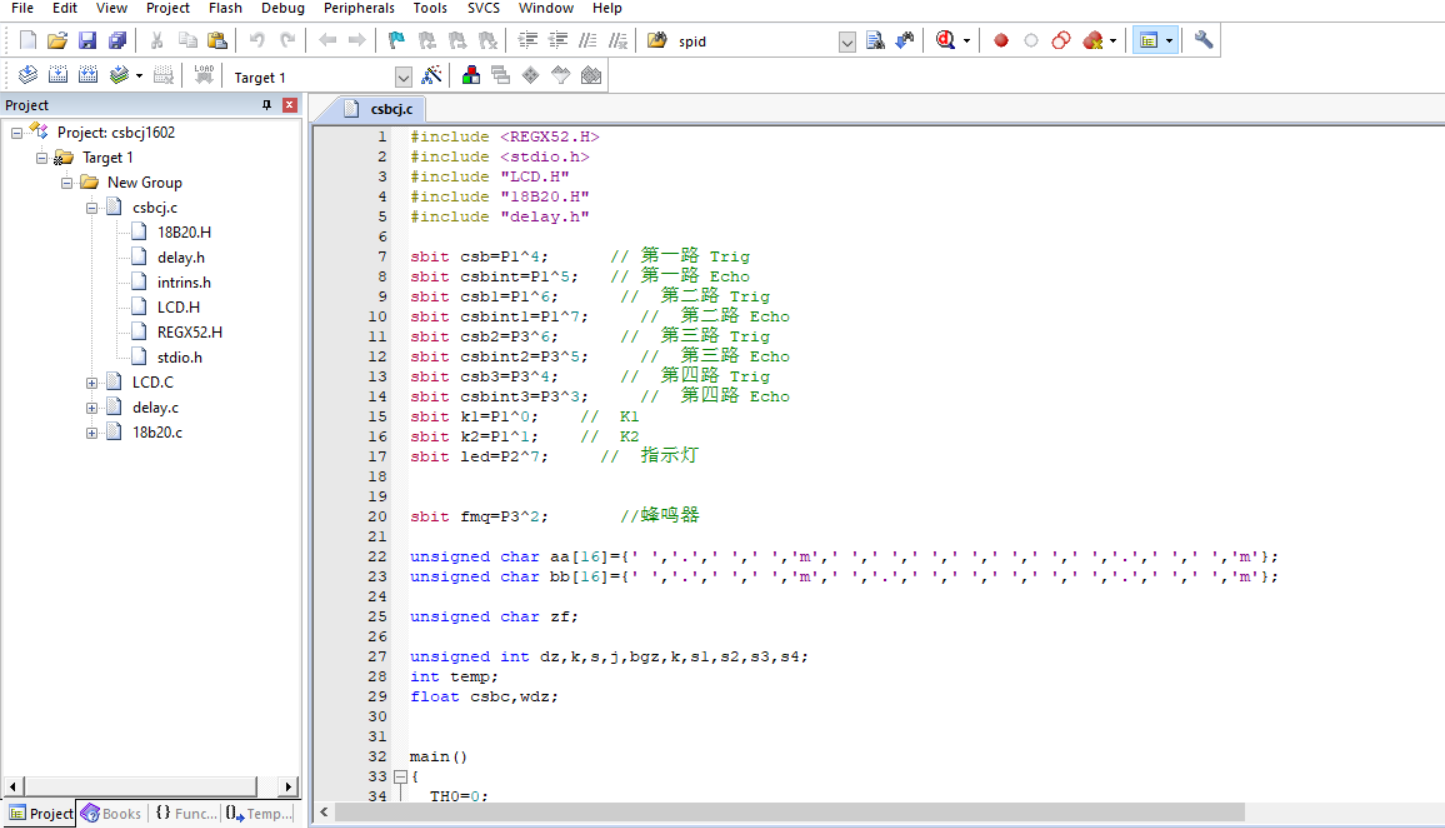The image size is (1445, 828).
Task: Insert a bookmark with the blue flag icon
Action: point(396,40)
